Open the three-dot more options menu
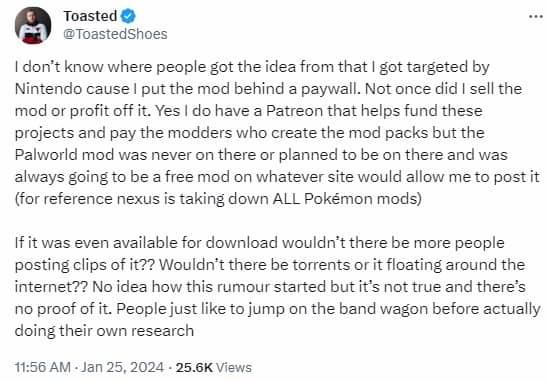This screenshot has height=382, width=548. coord(536,16)
